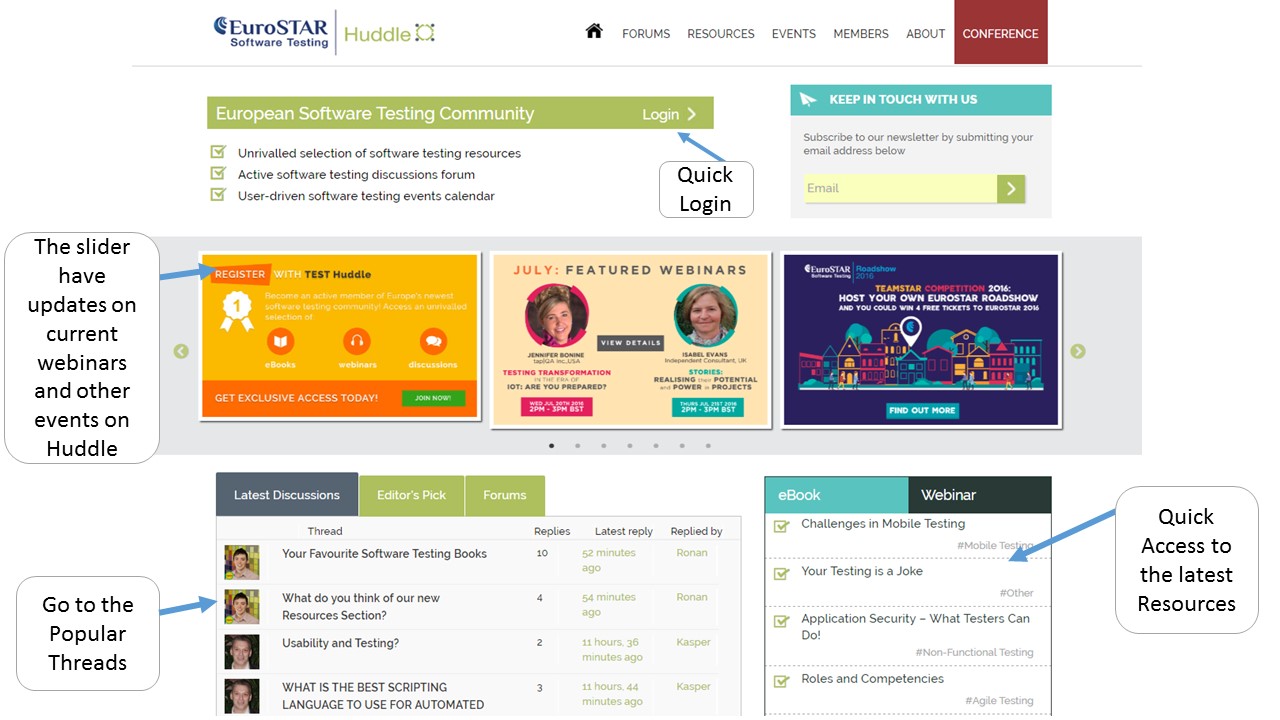1280x720 pixels.
Task: Click the Email input field
Action: tap(900, 188)
